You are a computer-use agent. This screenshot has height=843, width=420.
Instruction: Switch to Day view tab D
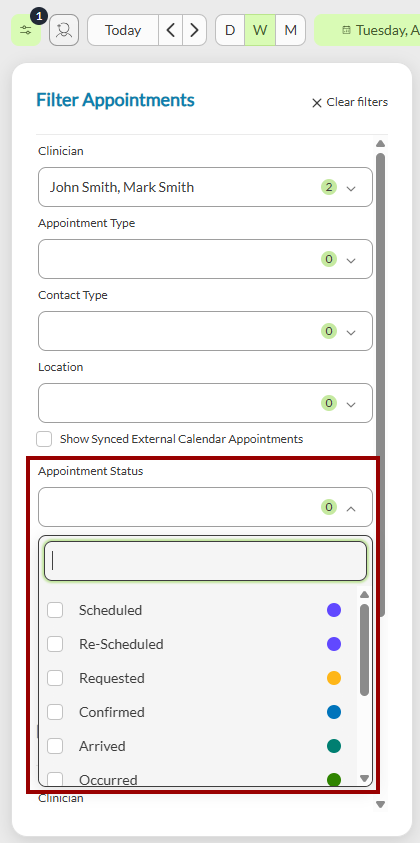(230, 30)
